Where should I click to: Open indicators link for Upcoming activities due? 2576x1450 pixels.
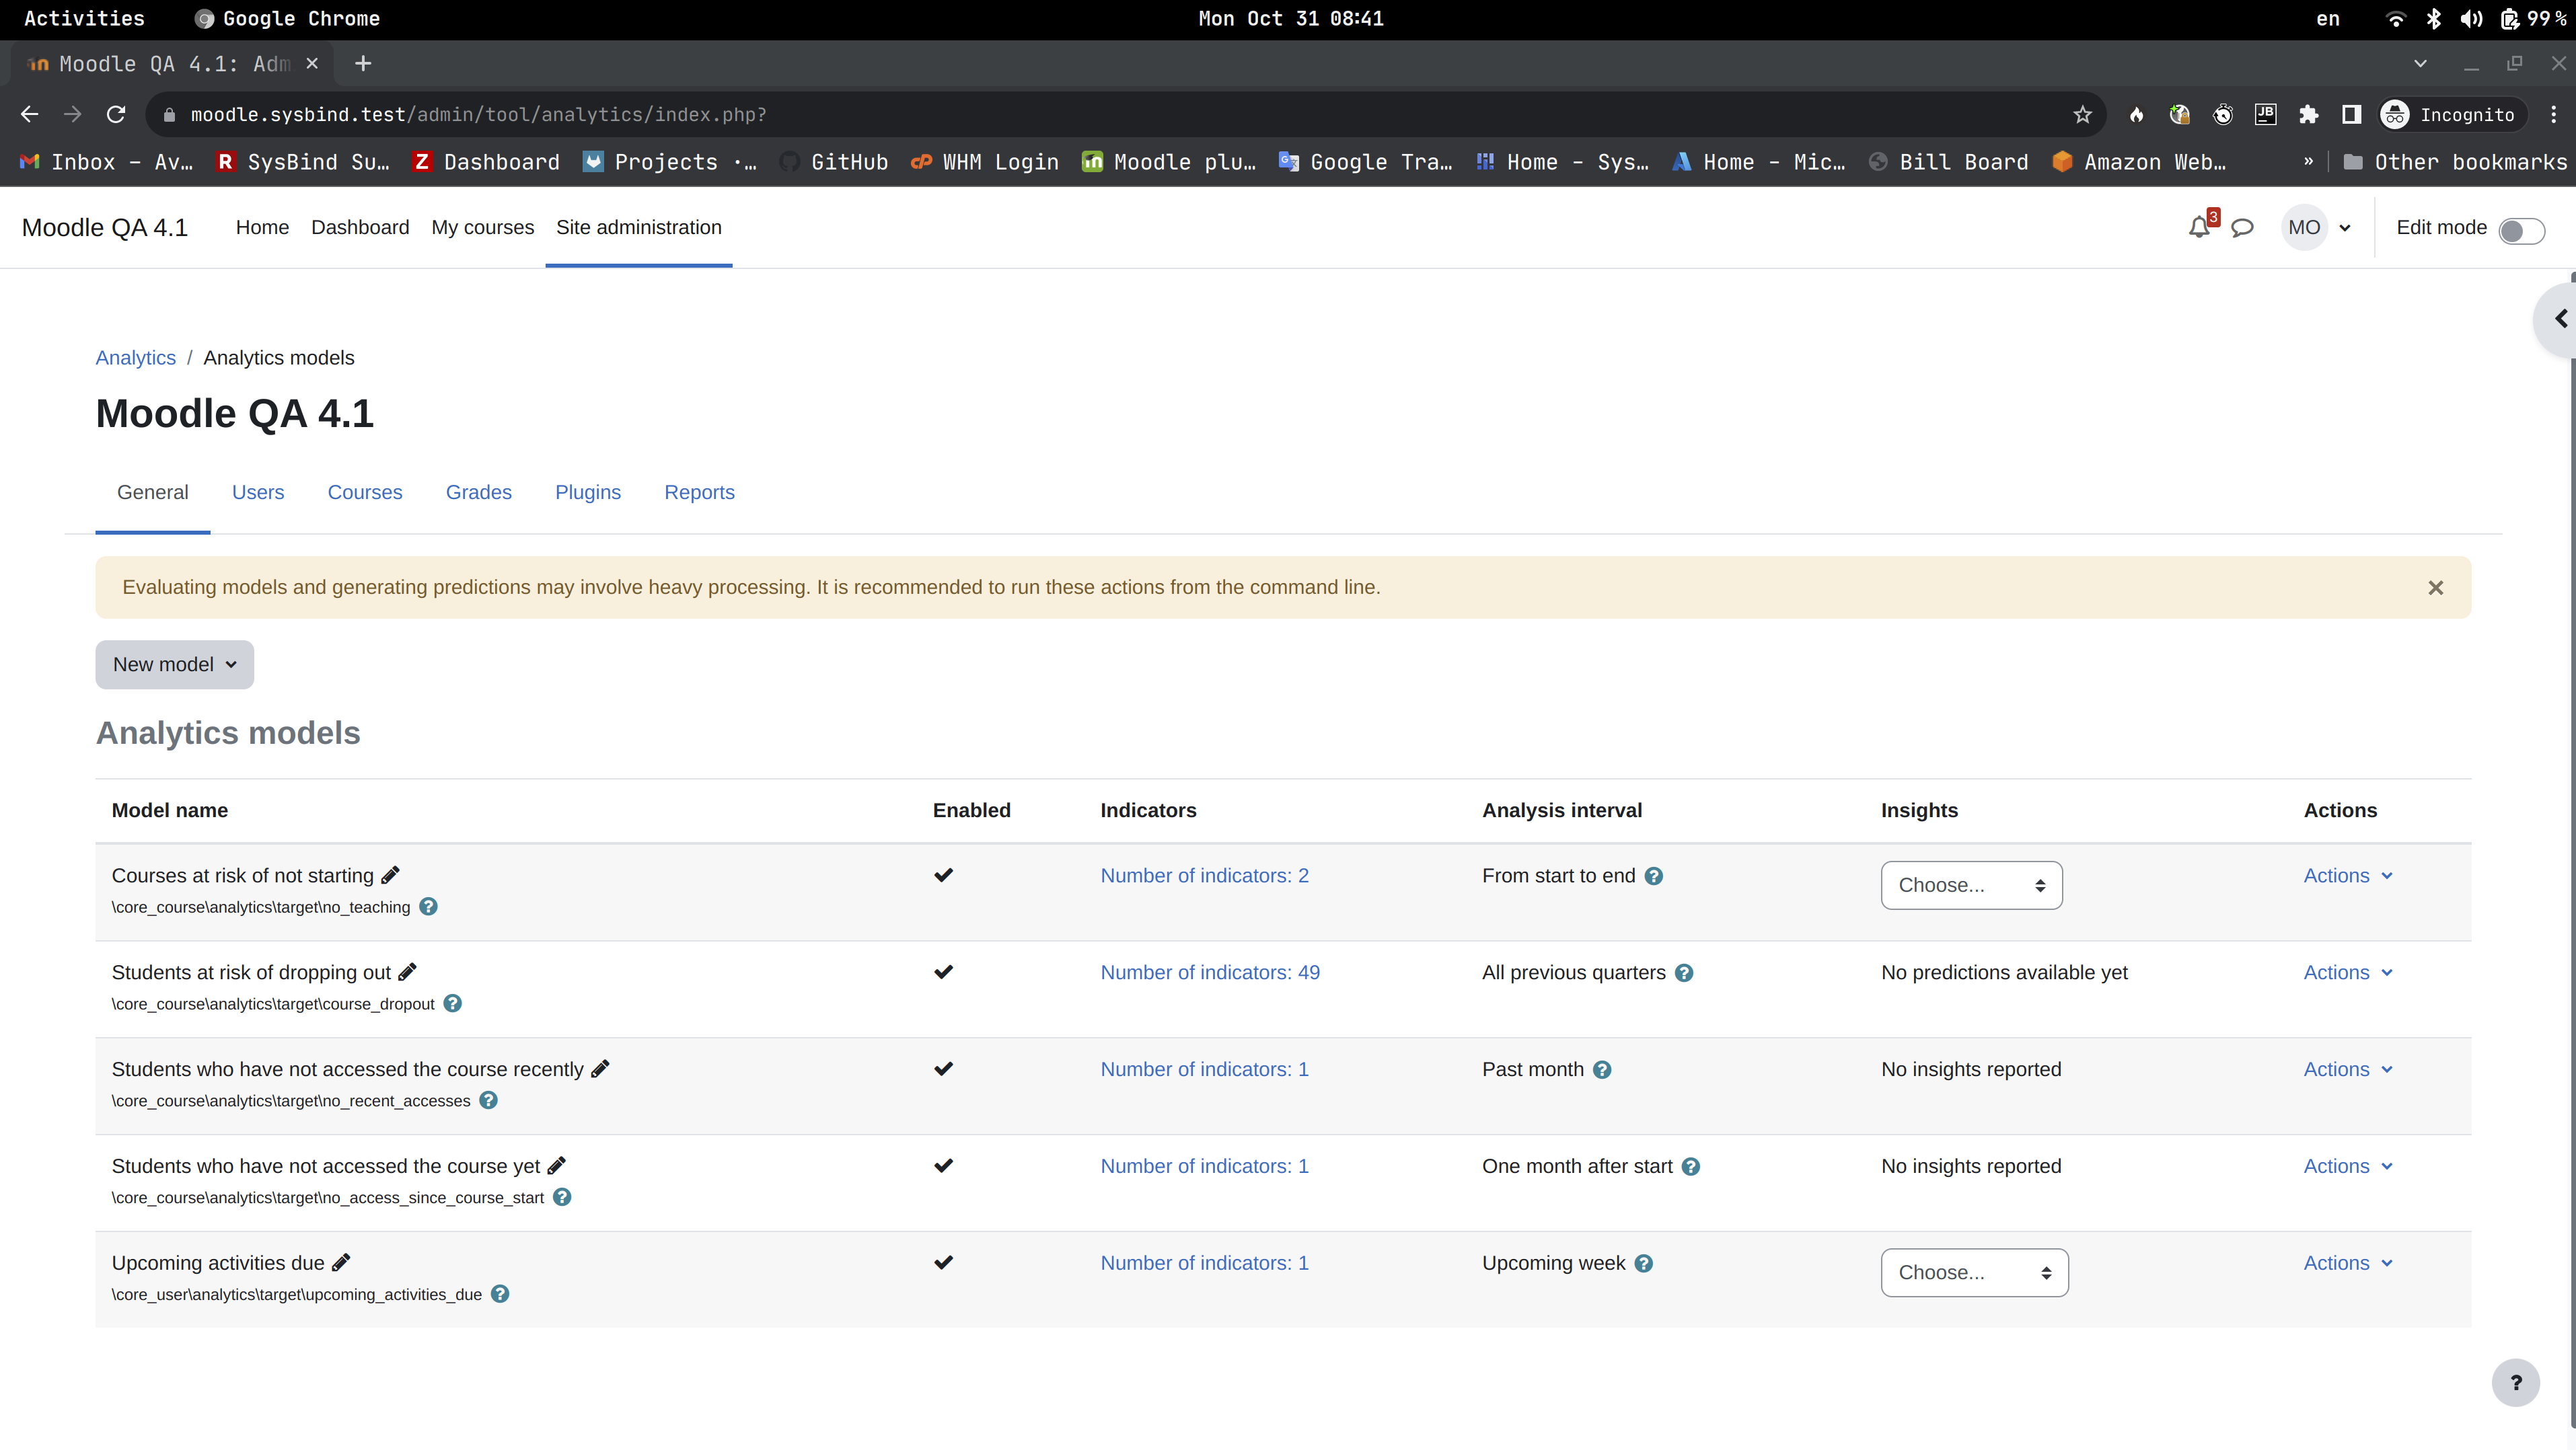pyautogui.click(x=1204, y=1264)
